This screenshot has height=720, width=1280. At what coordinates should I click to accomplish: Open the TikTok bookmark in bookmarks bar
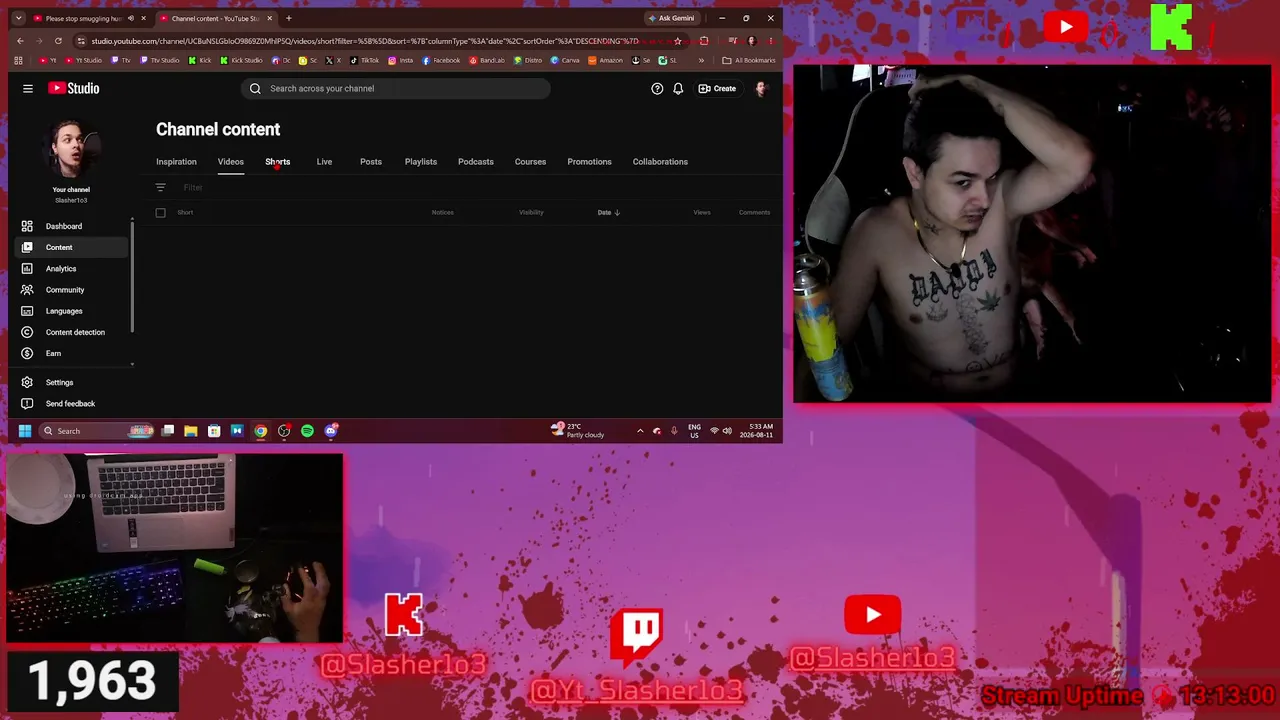click(x=365, y=60)
